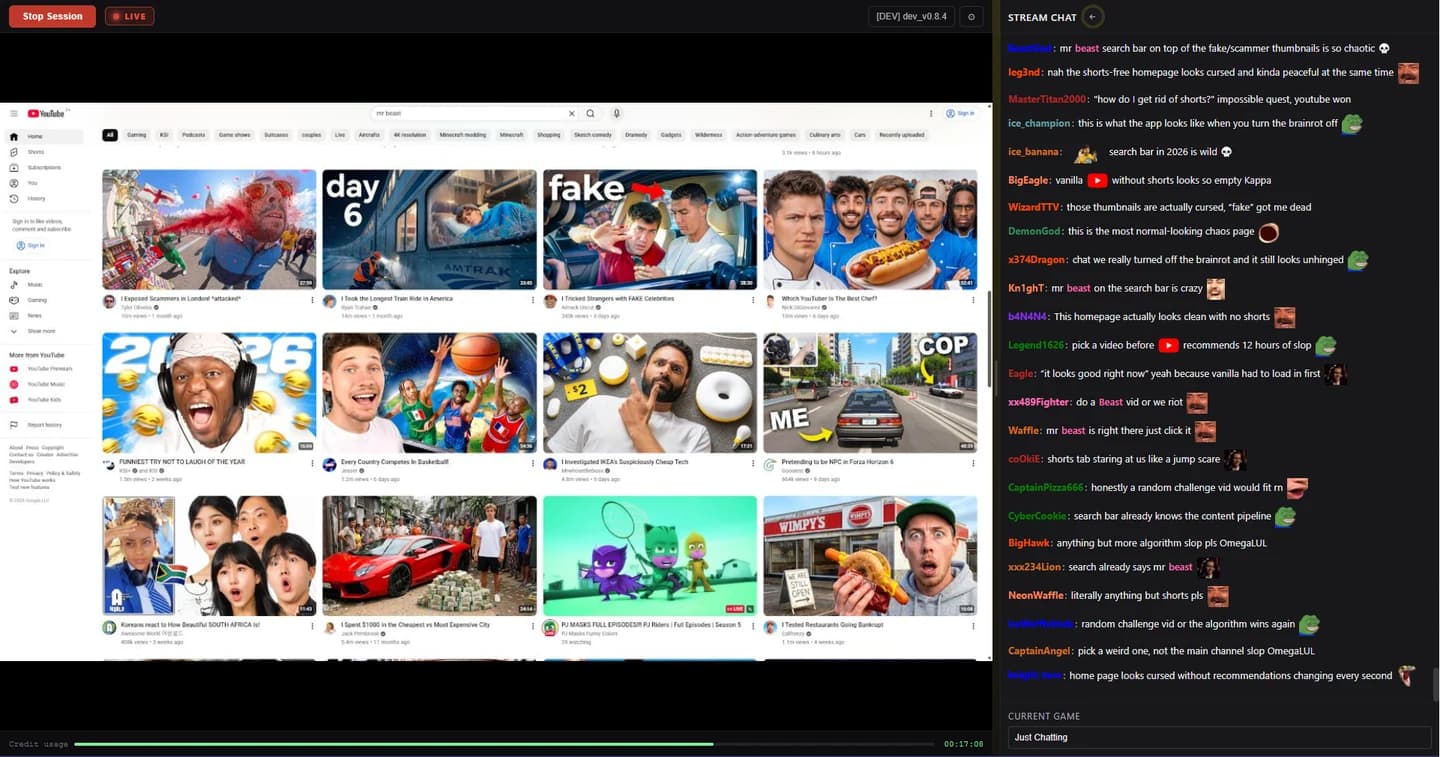
Task: Click username WizardTTV in chat
Action: pyautogui.click(x=1034, y=207)
